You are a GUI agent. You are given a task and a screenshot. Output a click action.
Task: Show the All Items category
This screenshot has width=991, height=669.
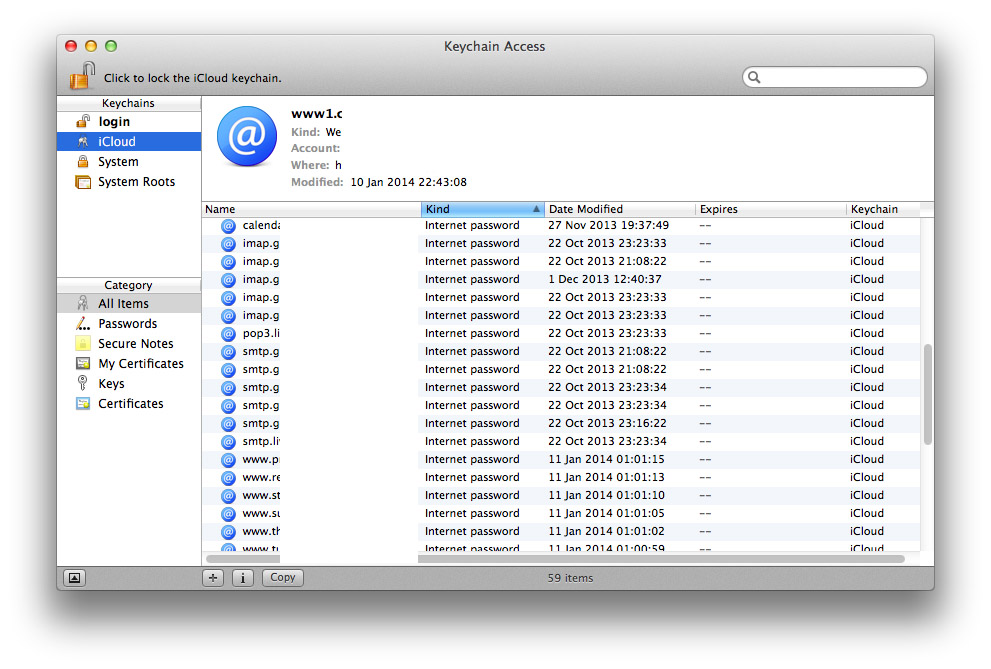pyautogui.click(x=129, y=304)
